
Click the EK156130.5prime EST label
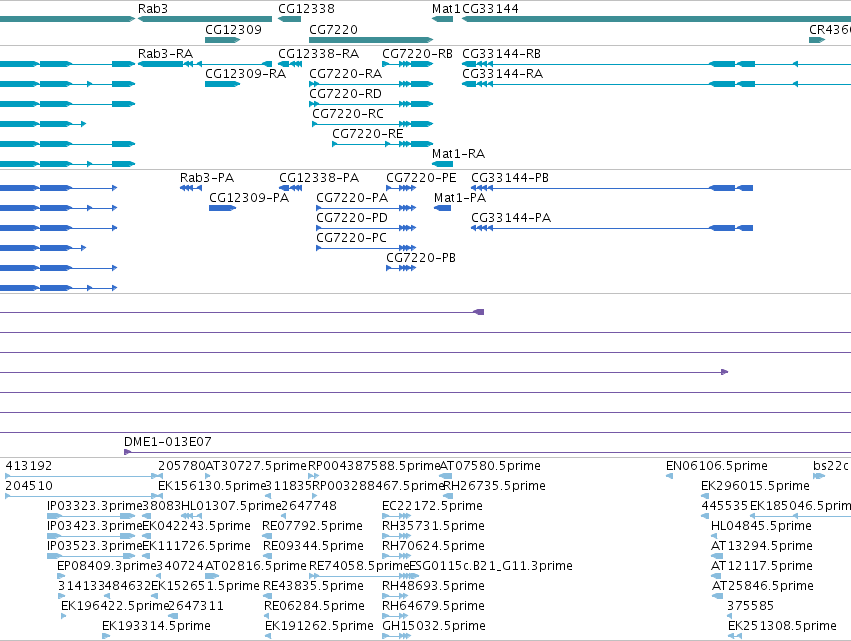click(212, 486)
